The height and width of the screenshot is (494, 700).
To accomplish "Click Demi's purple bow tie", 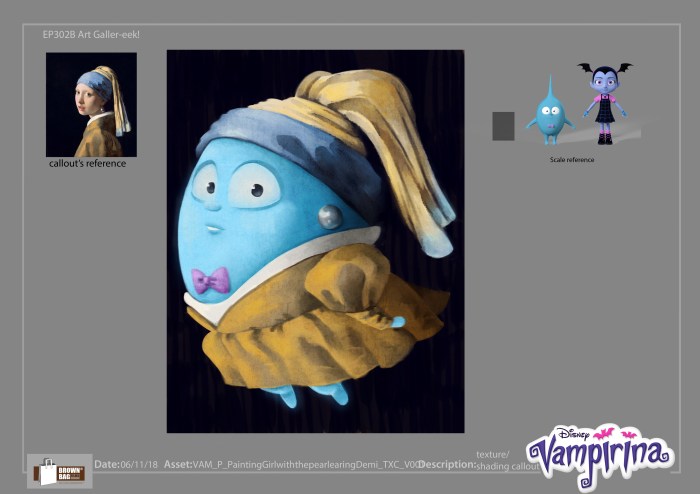I will tap(210, 281).
